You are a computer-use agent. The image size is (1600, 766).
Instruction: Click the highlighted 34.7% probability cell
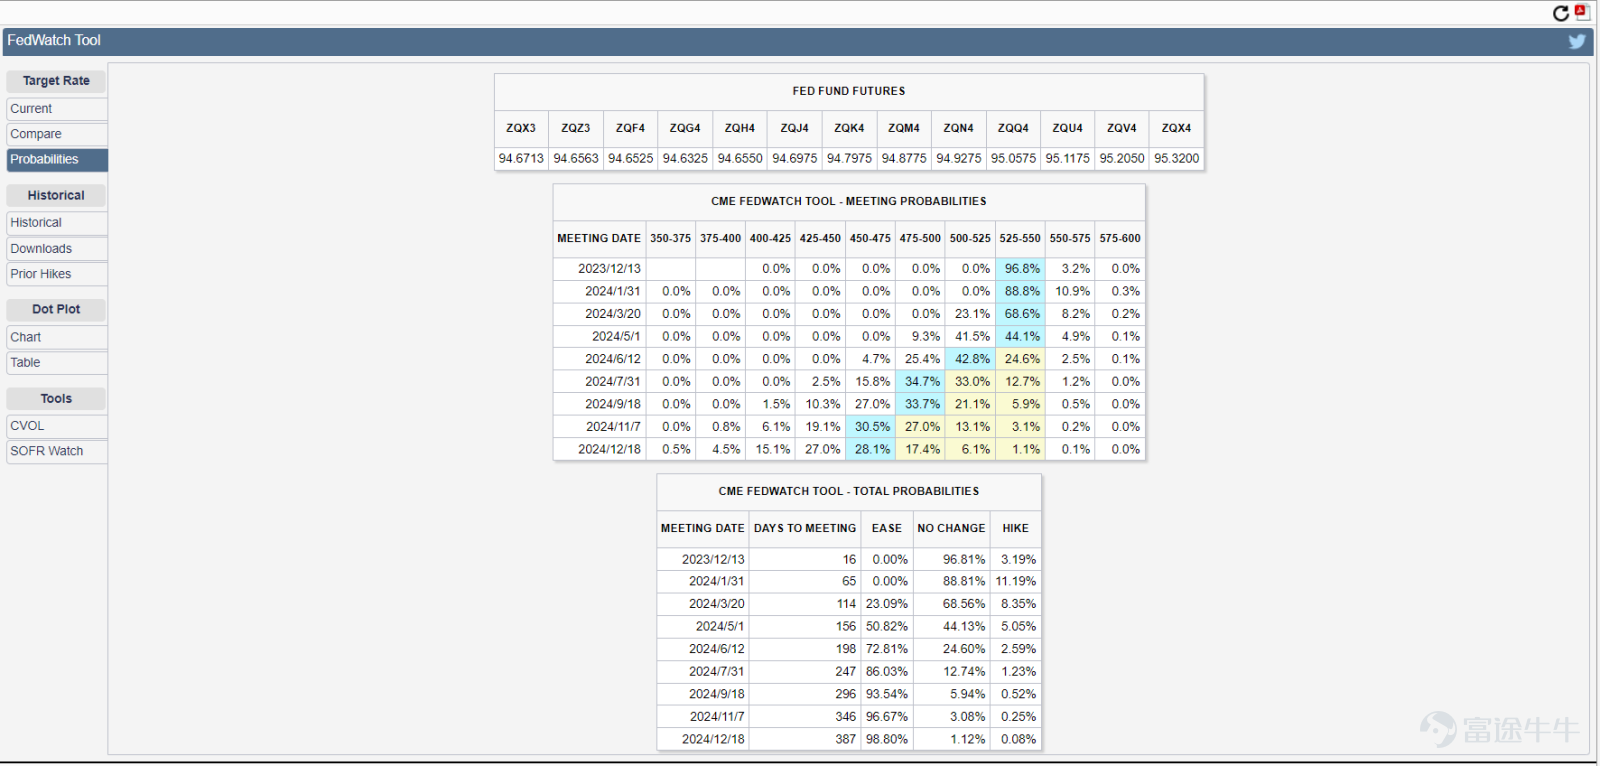[x=920, y=382]
